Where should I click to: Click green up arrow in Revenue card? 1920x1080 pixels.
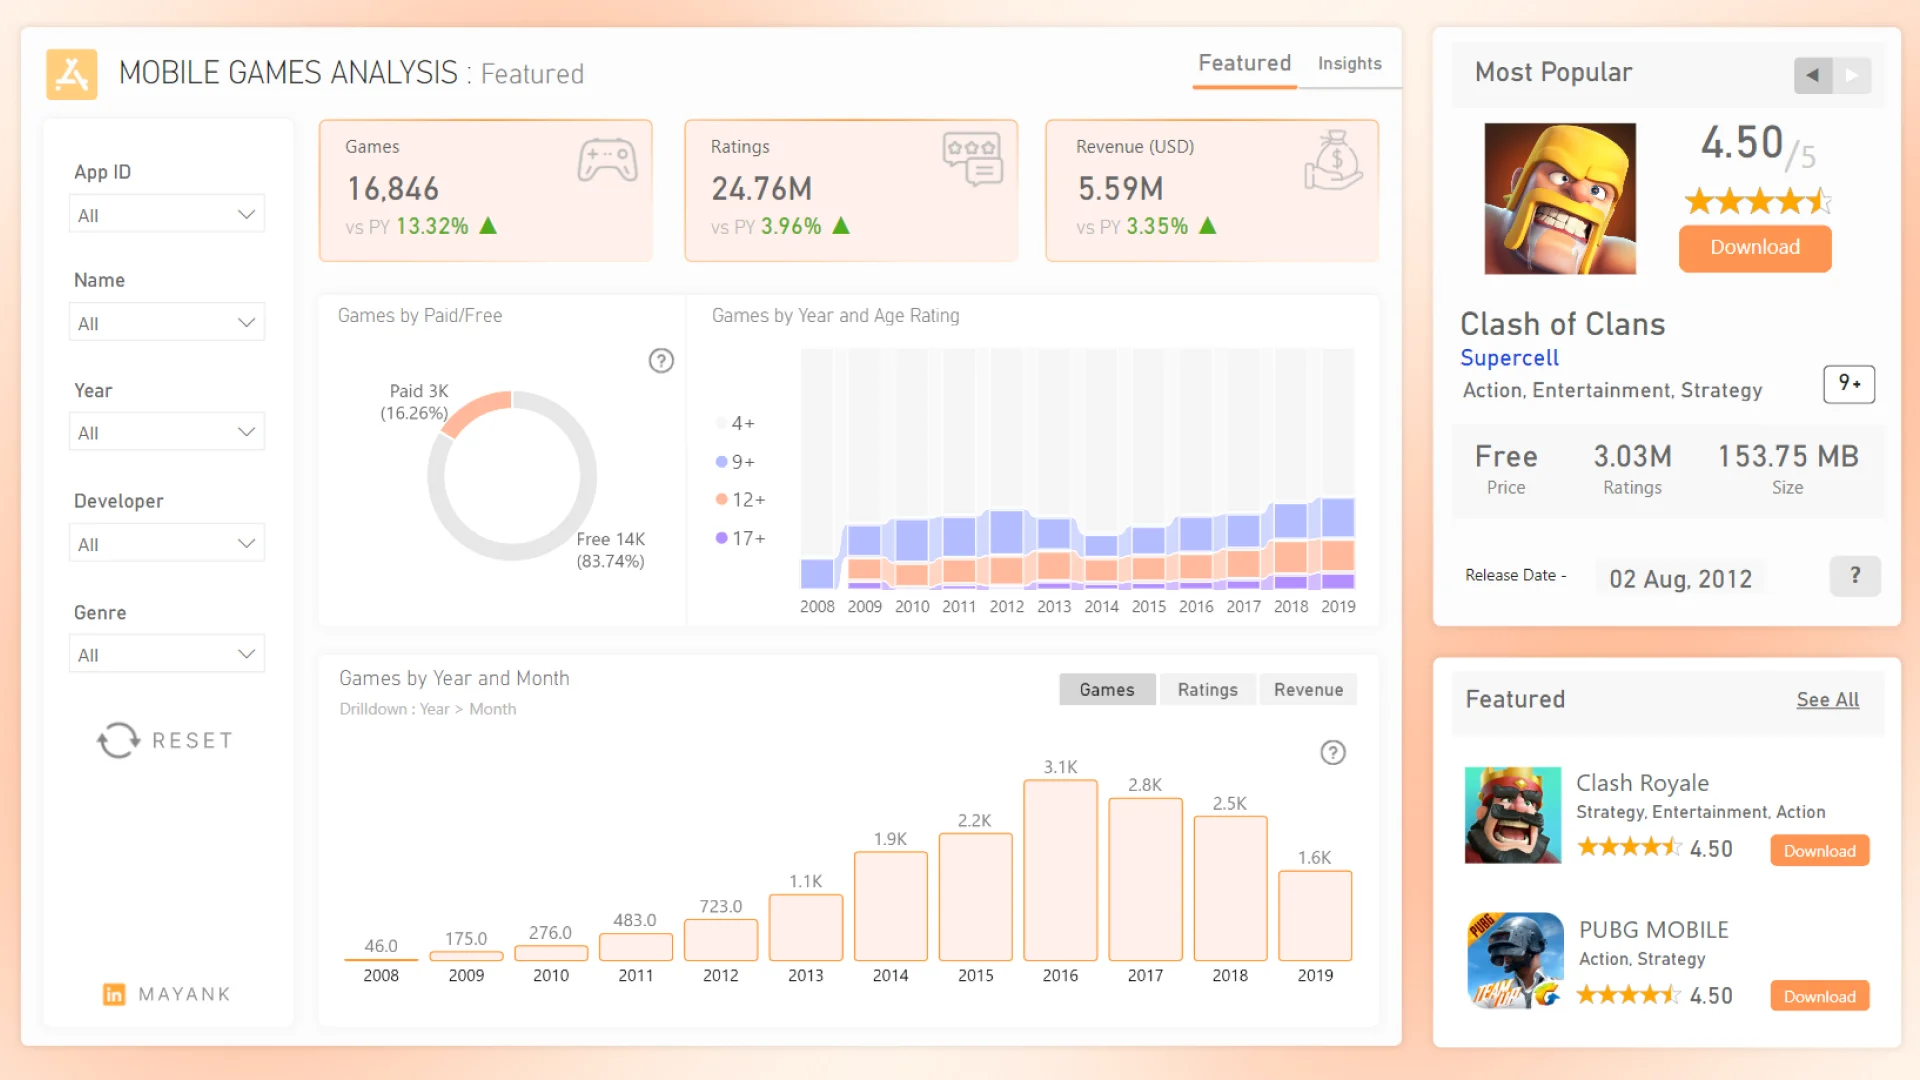tap(1208, 226)
